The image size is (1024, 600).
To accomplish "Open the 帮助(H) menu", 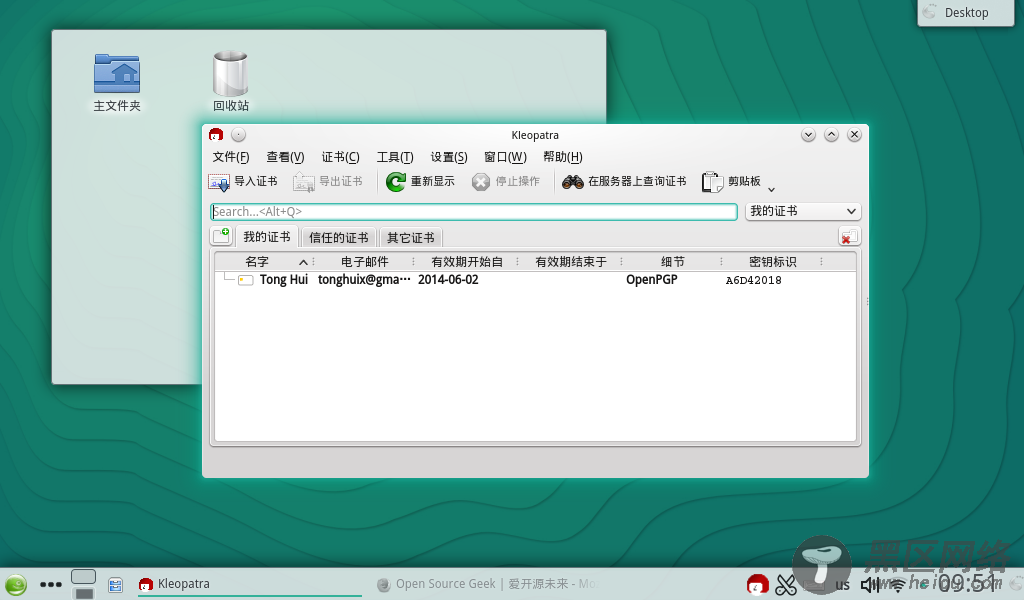I will [562, 157].
